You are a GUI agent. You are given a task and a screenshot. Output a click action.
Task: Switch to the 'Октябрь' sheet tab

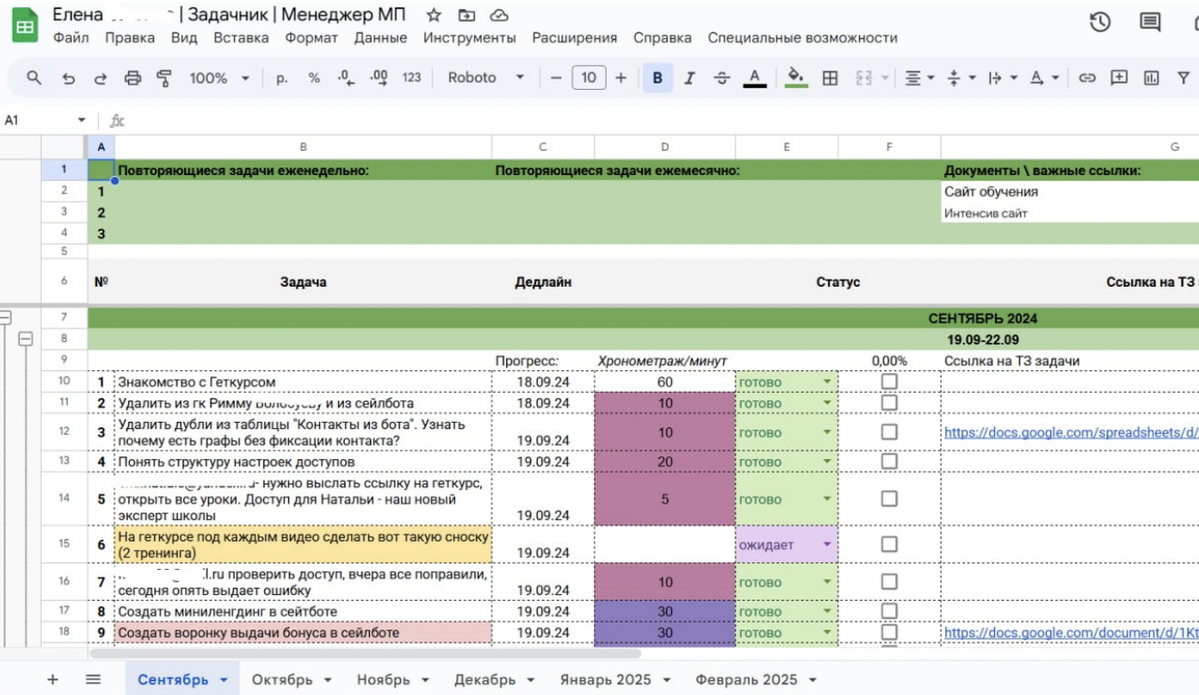[291, 680]
